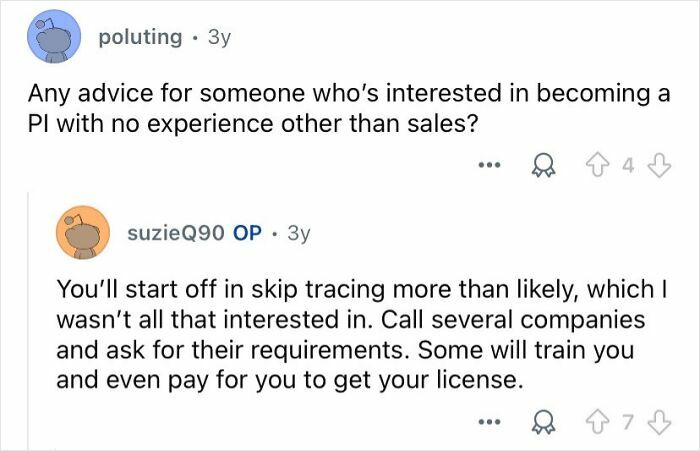The width and height of the screenshot is (700, 451).
Task: Visit the poluting username link
Action: (140, 37)
